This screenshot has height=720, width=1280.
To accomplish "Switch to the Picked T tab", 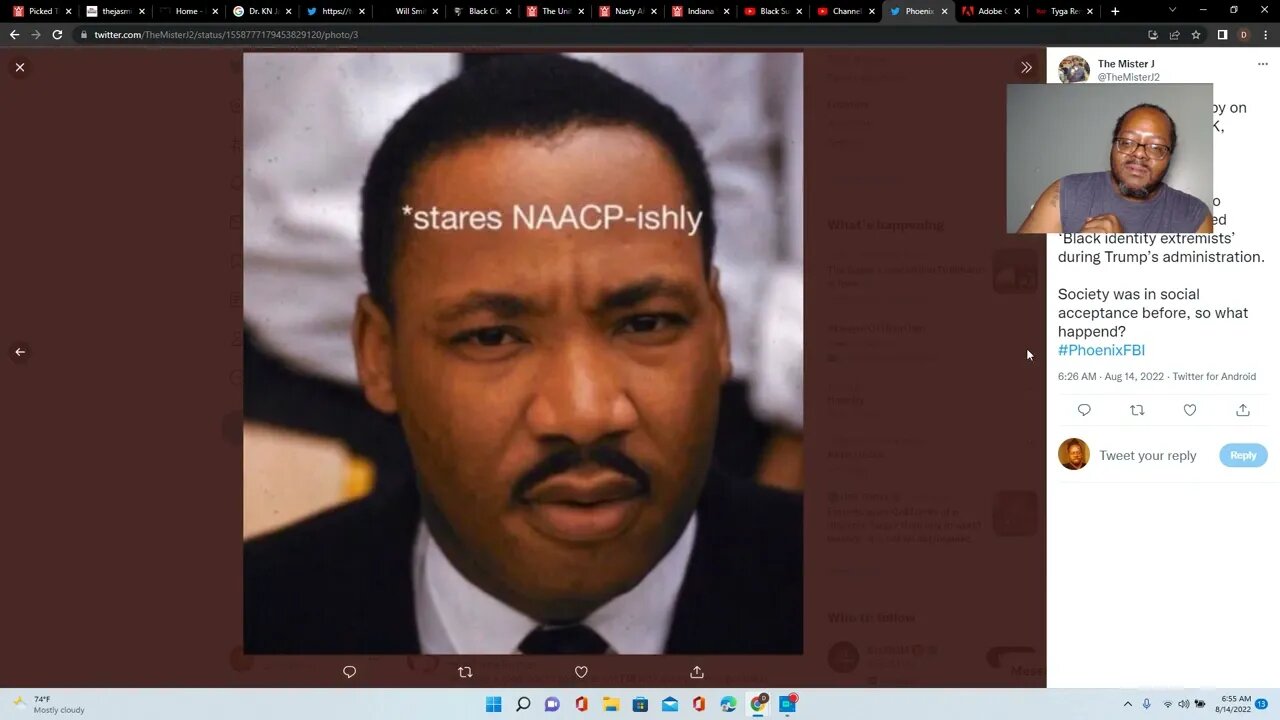I will coord(40,11).
